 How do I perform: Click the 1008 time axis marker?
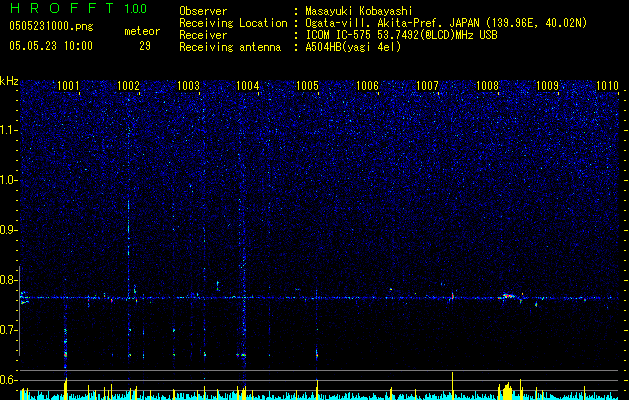tap(487, 85)
